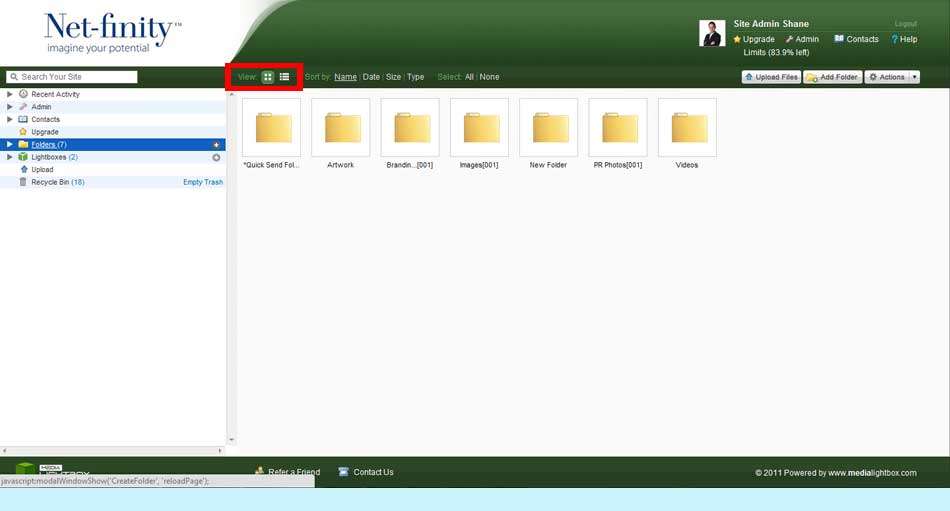The height and width of the screenshot is (511, 950).
Task: Switch to list view
Action: click(x=284, y=77)
